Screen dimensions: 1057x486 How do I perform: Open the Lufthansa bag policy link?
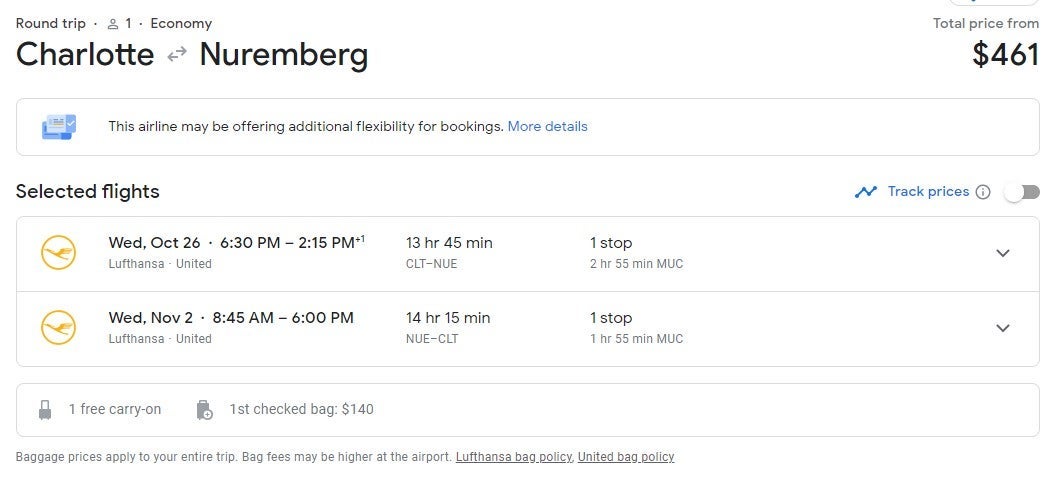click(x=514, y=457)
